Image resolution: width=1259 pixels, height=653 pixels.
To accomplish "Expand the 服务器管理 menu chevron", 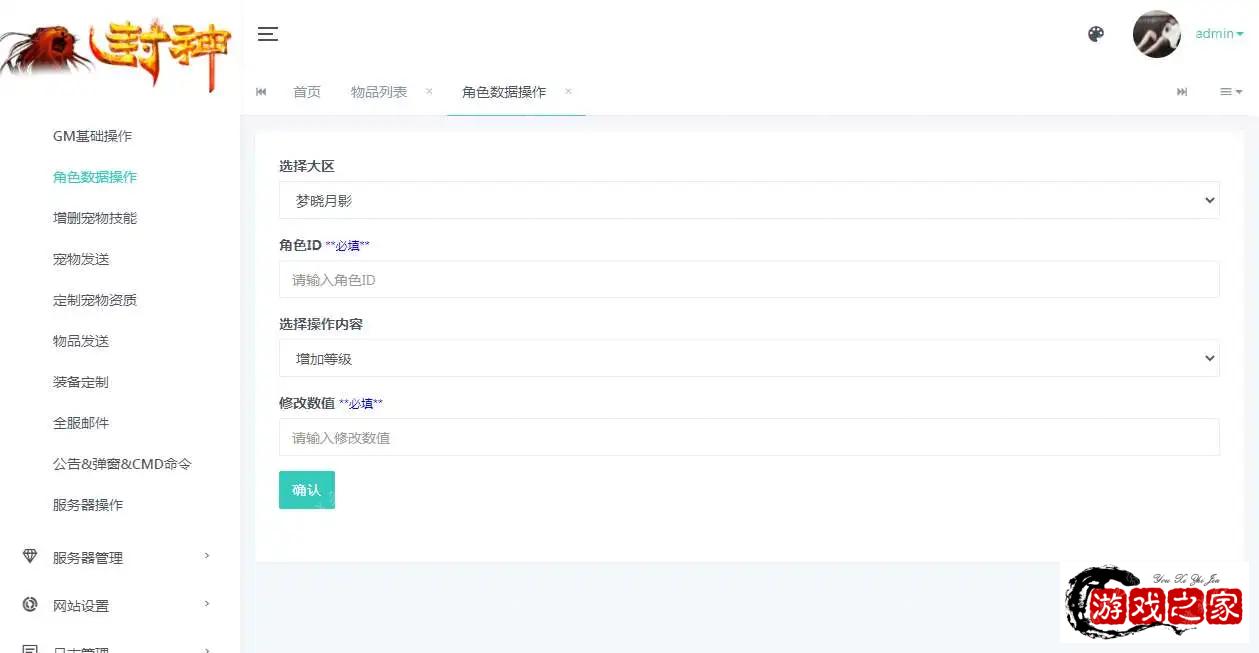I will [207, 556].
